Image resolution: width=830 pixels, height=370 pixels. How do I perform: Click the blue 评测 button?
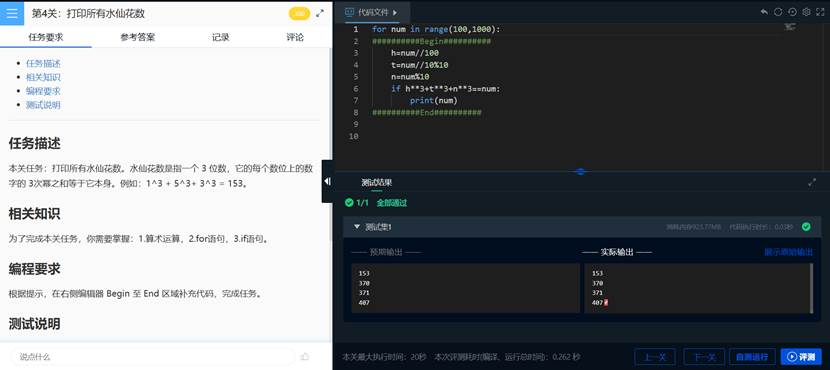click(x=801, y=357)
